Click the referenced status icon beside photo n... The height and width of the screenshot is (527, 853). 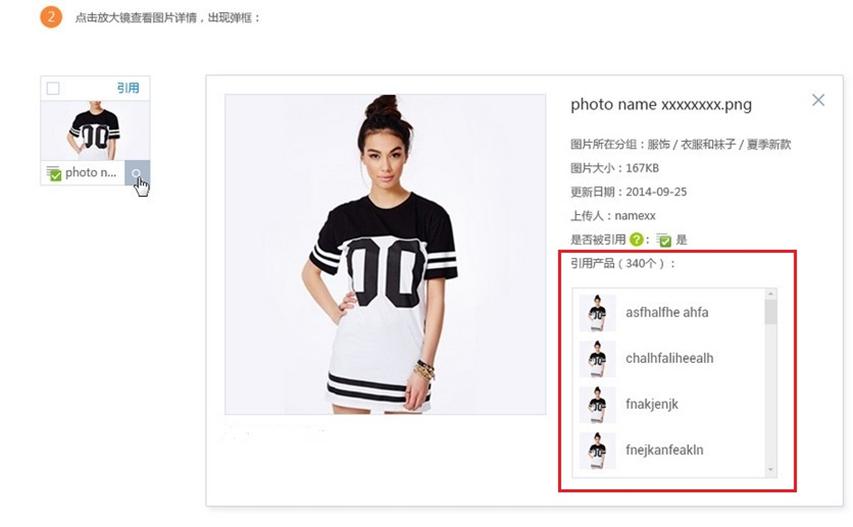tap(54, 173)
